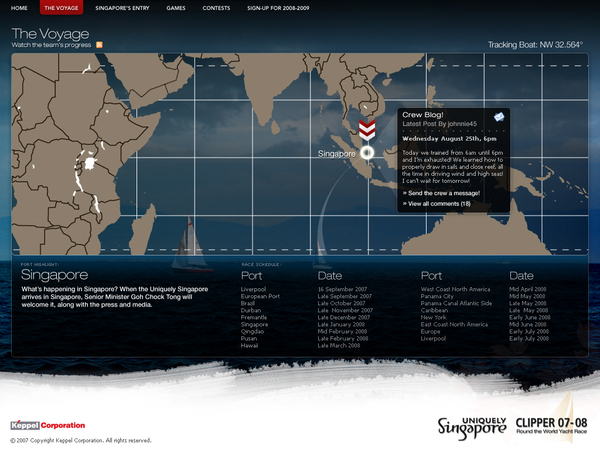Select Liverpool in the first Port column
This screenshot has width=600, height=450.
tap(253, 289)
